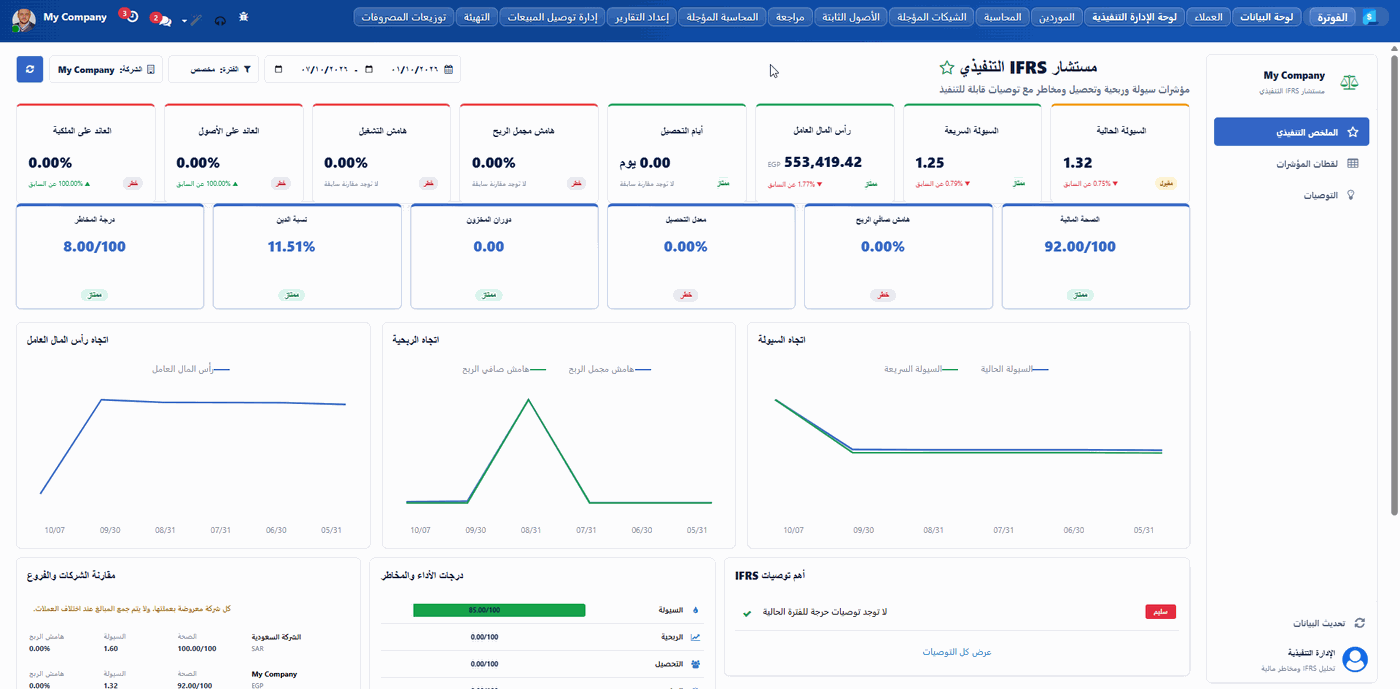Click the wrench tools icon in top bar
This screenshot has height=689, width=1400.
coord(196,19)
